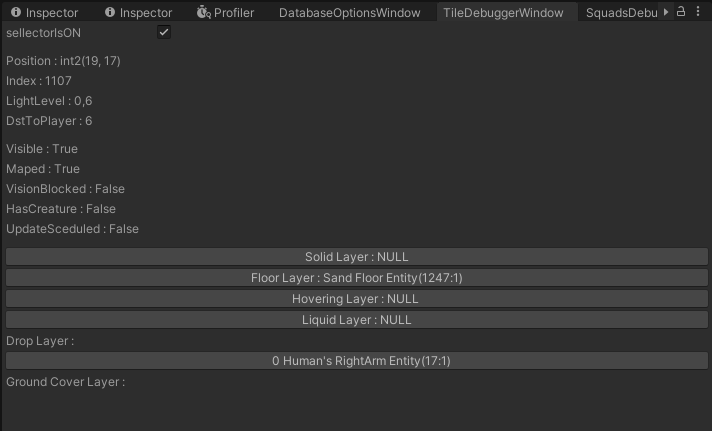This screenshot has height=431, width=712.
Task: Uncheck the sellectorIsON checkbox
Action: [164, 32]
